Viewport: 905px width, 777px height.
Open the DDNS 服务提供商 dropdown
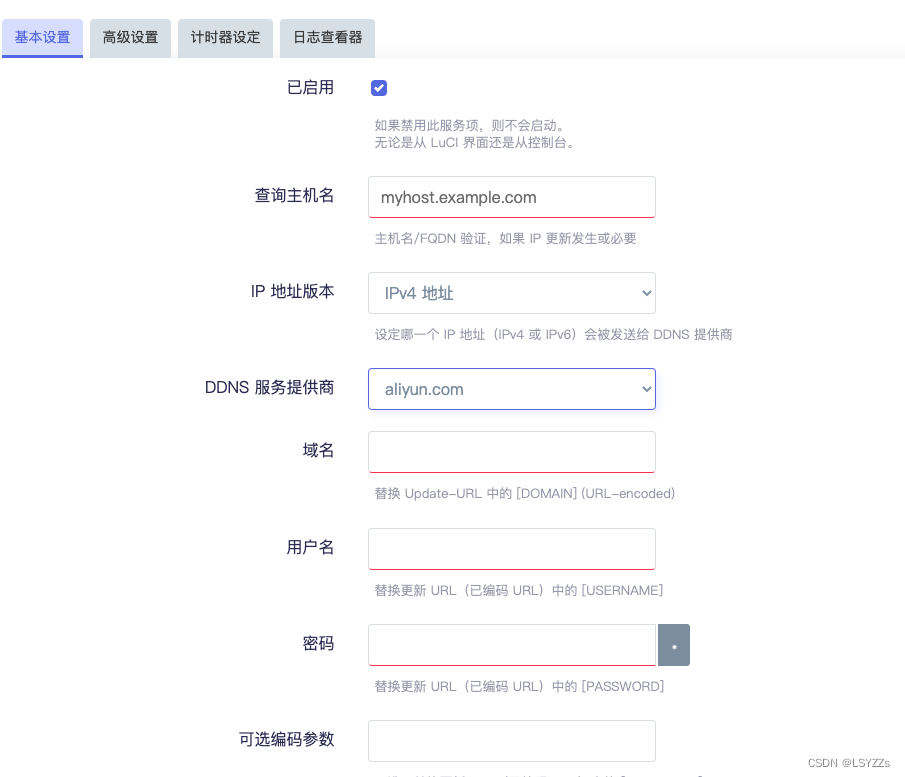click(x=511, y=389)
